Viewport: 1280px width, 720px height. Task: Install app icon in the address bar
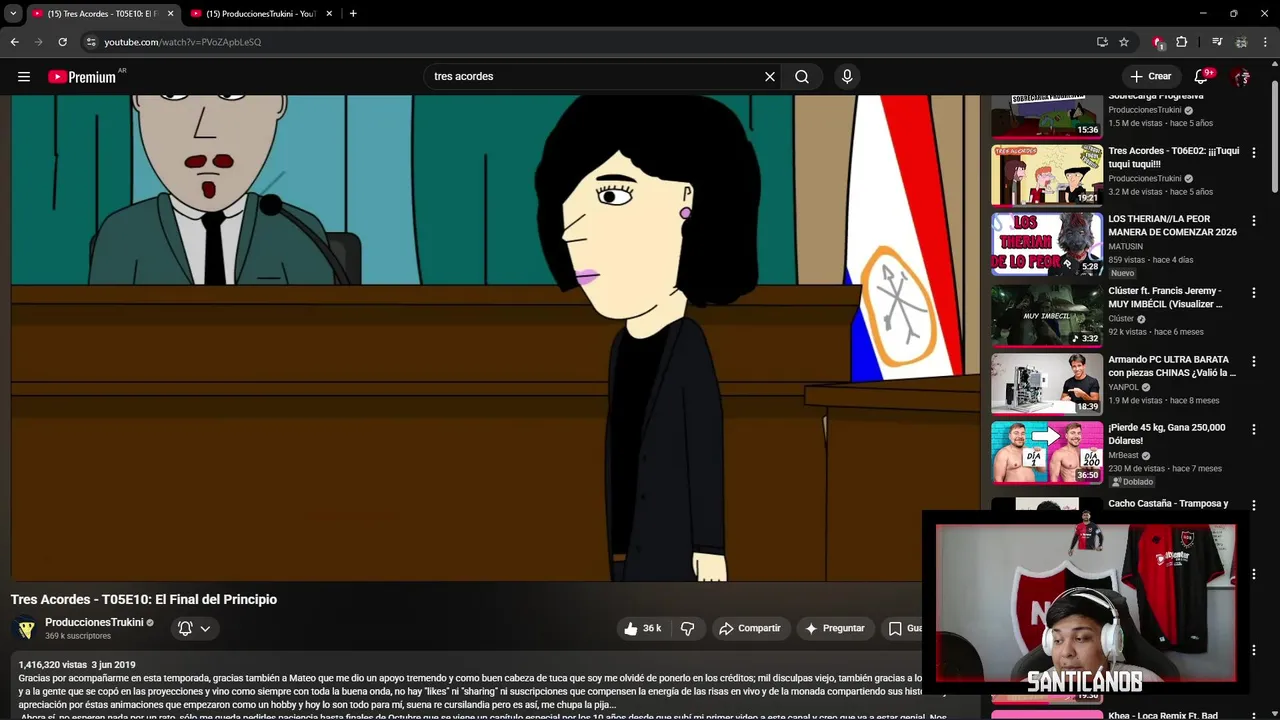[x=1102, y=42]
